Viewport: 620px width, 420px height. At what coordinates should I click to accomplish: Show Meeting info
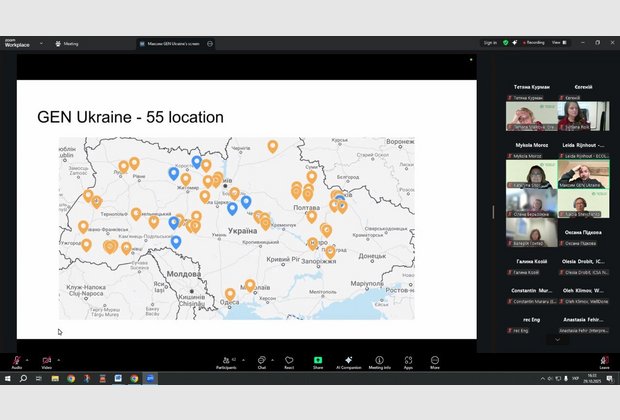pyautogui.click(x=379, y=360)
